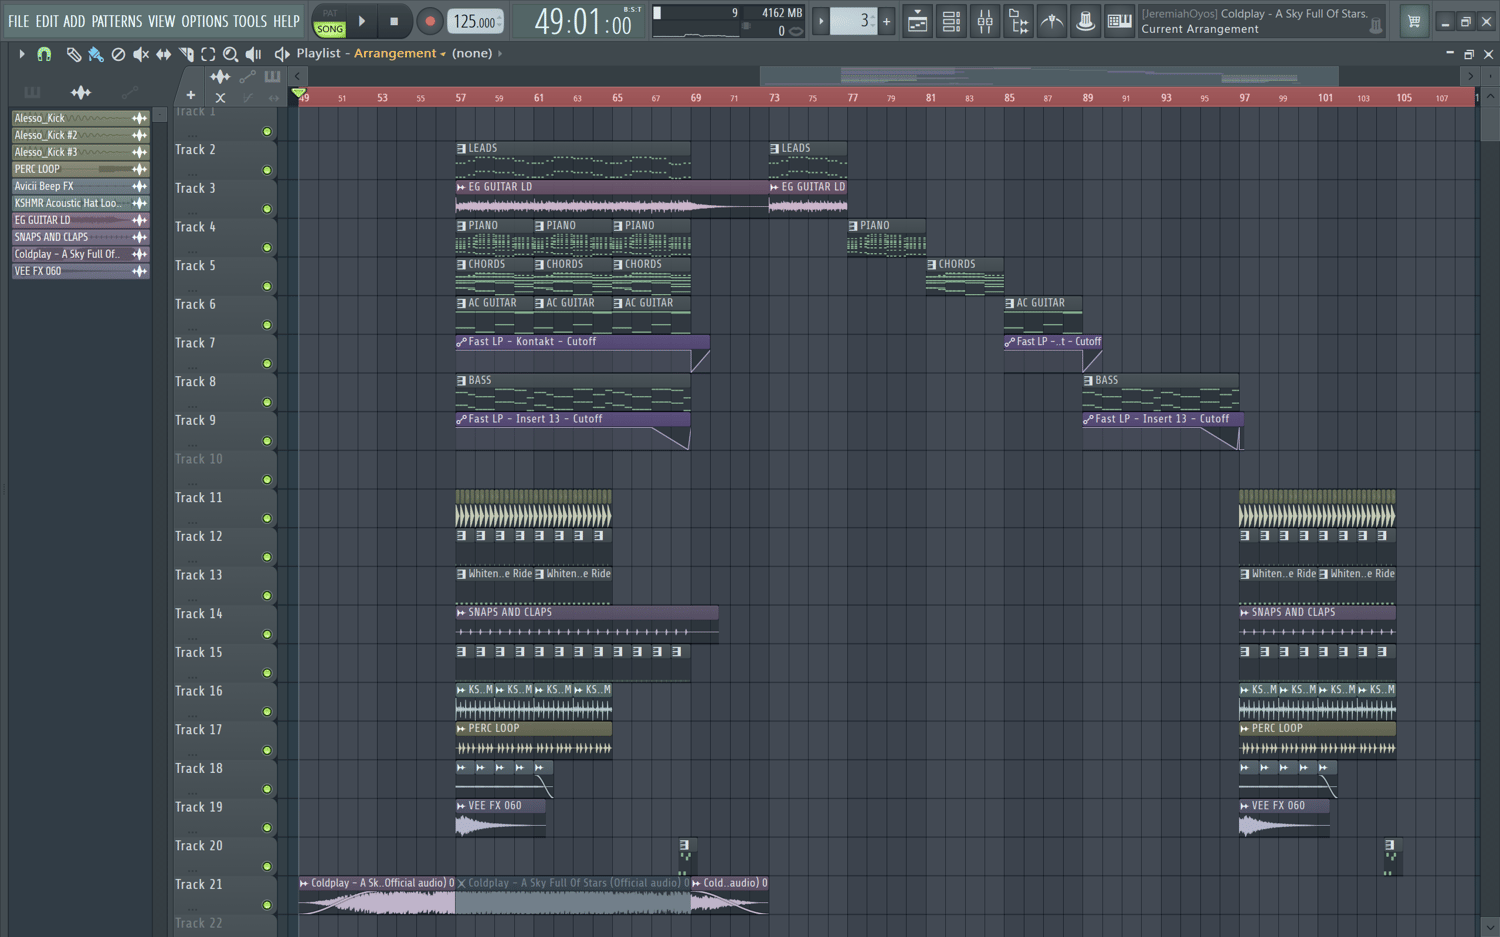Select the Playback scrub tool
This screenshot has width=1500, height=937.
point(254,54)
